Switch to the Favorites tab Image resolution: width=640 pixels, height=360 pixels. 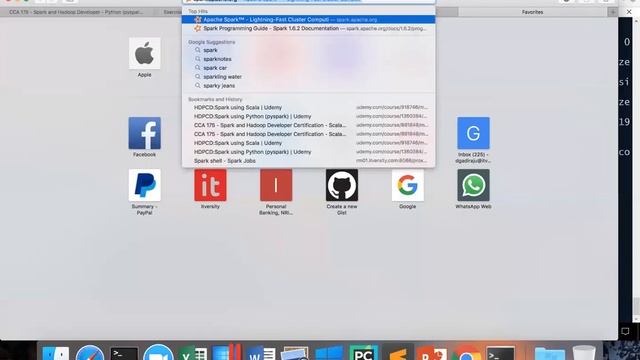click(532, 12)
